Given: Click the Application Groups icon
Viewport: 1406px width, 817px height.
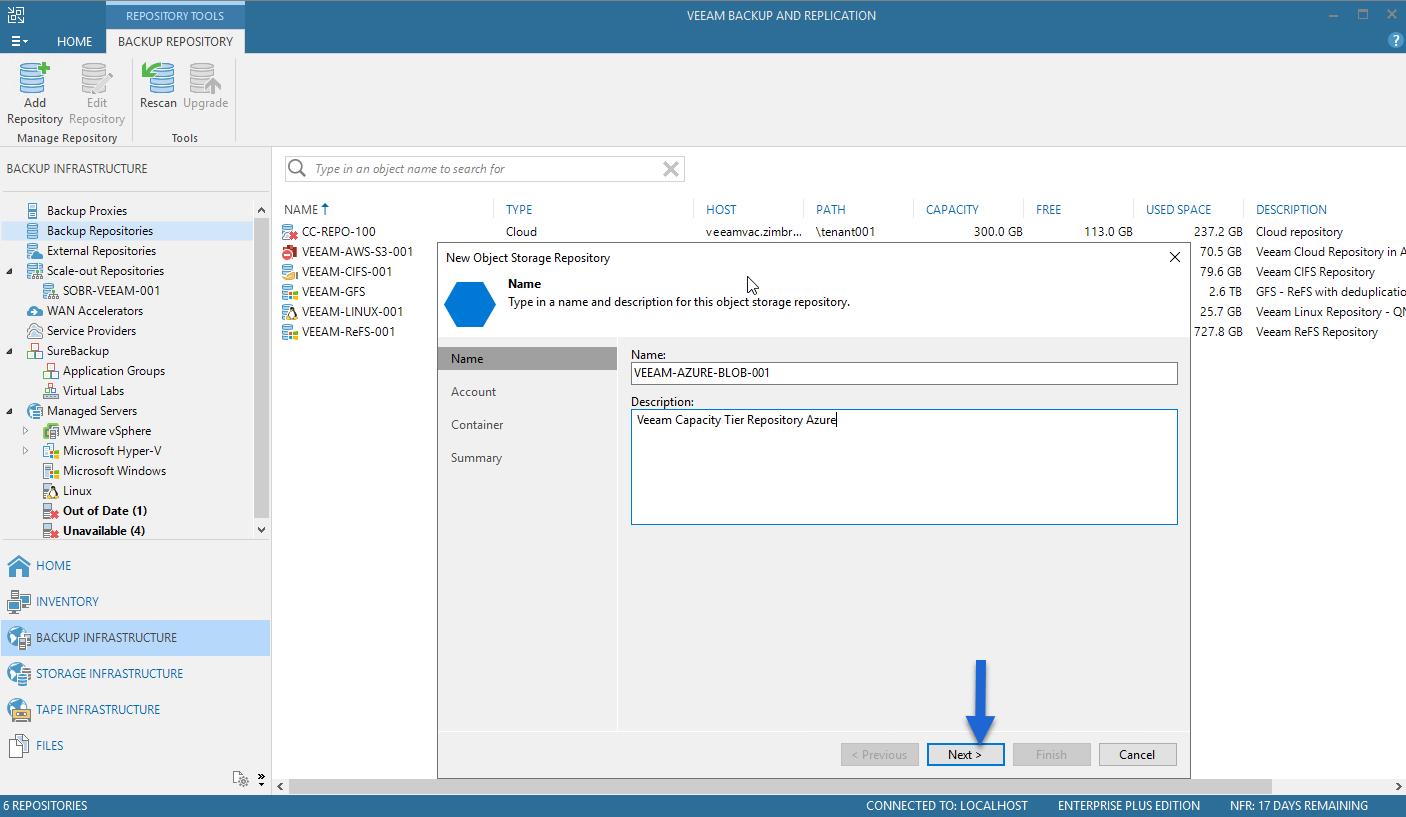Looking at the screenshot, I should pos(51,371).
